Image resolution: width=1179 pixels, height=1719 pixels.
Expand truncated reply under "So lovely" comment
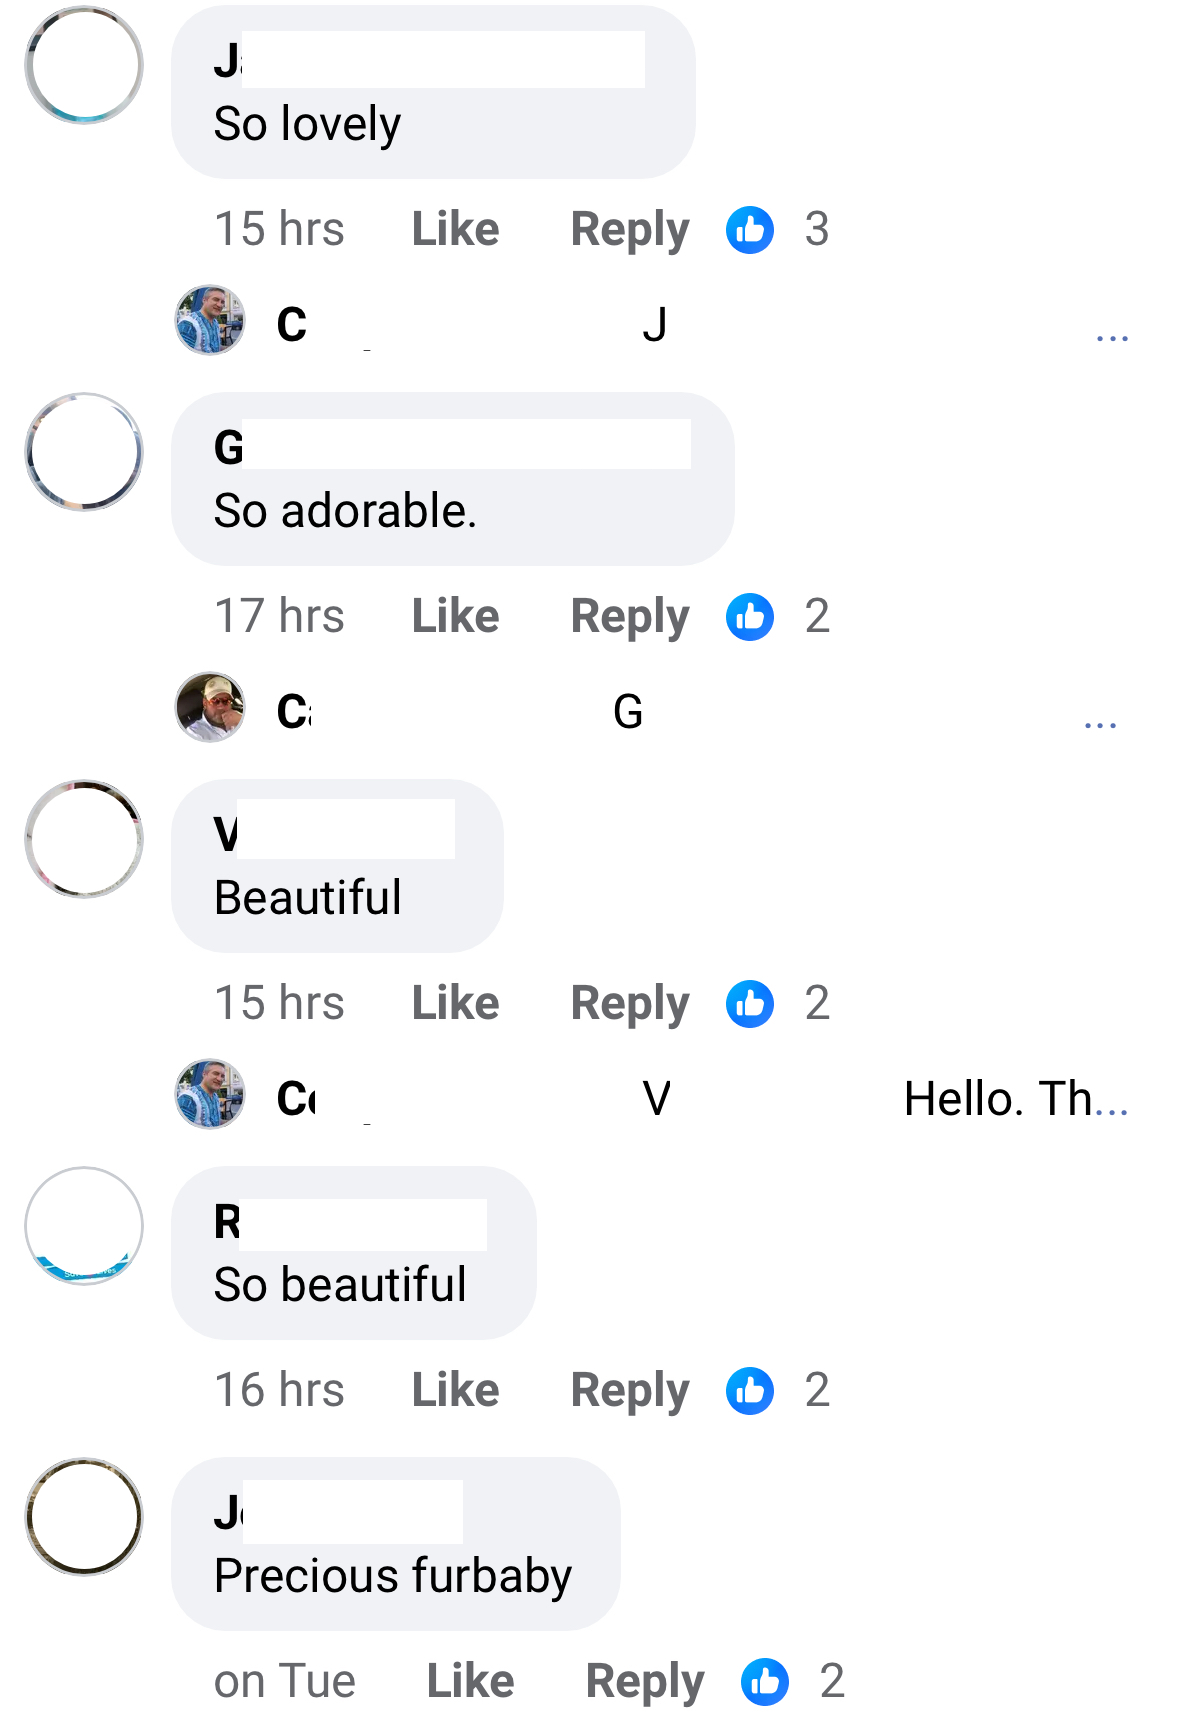click(x=1112, y=337)
